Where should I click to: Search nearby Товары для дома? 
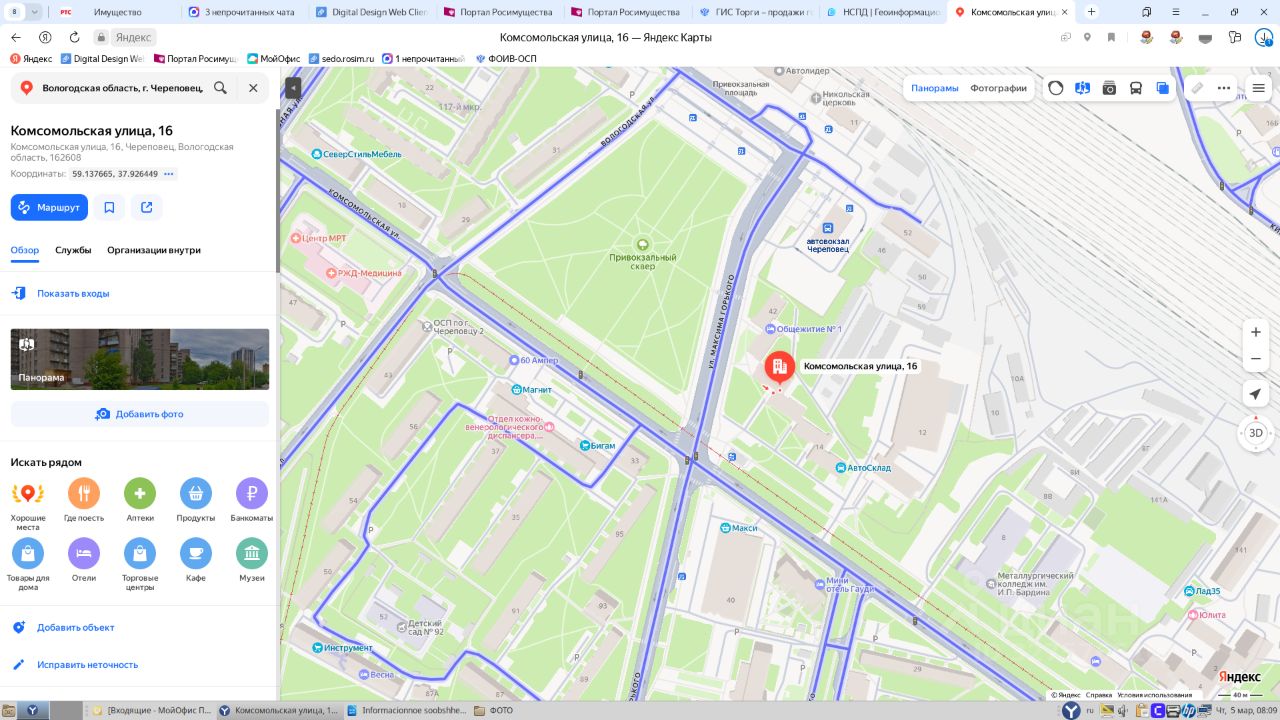pyautogui.click(x=28, y=564)
